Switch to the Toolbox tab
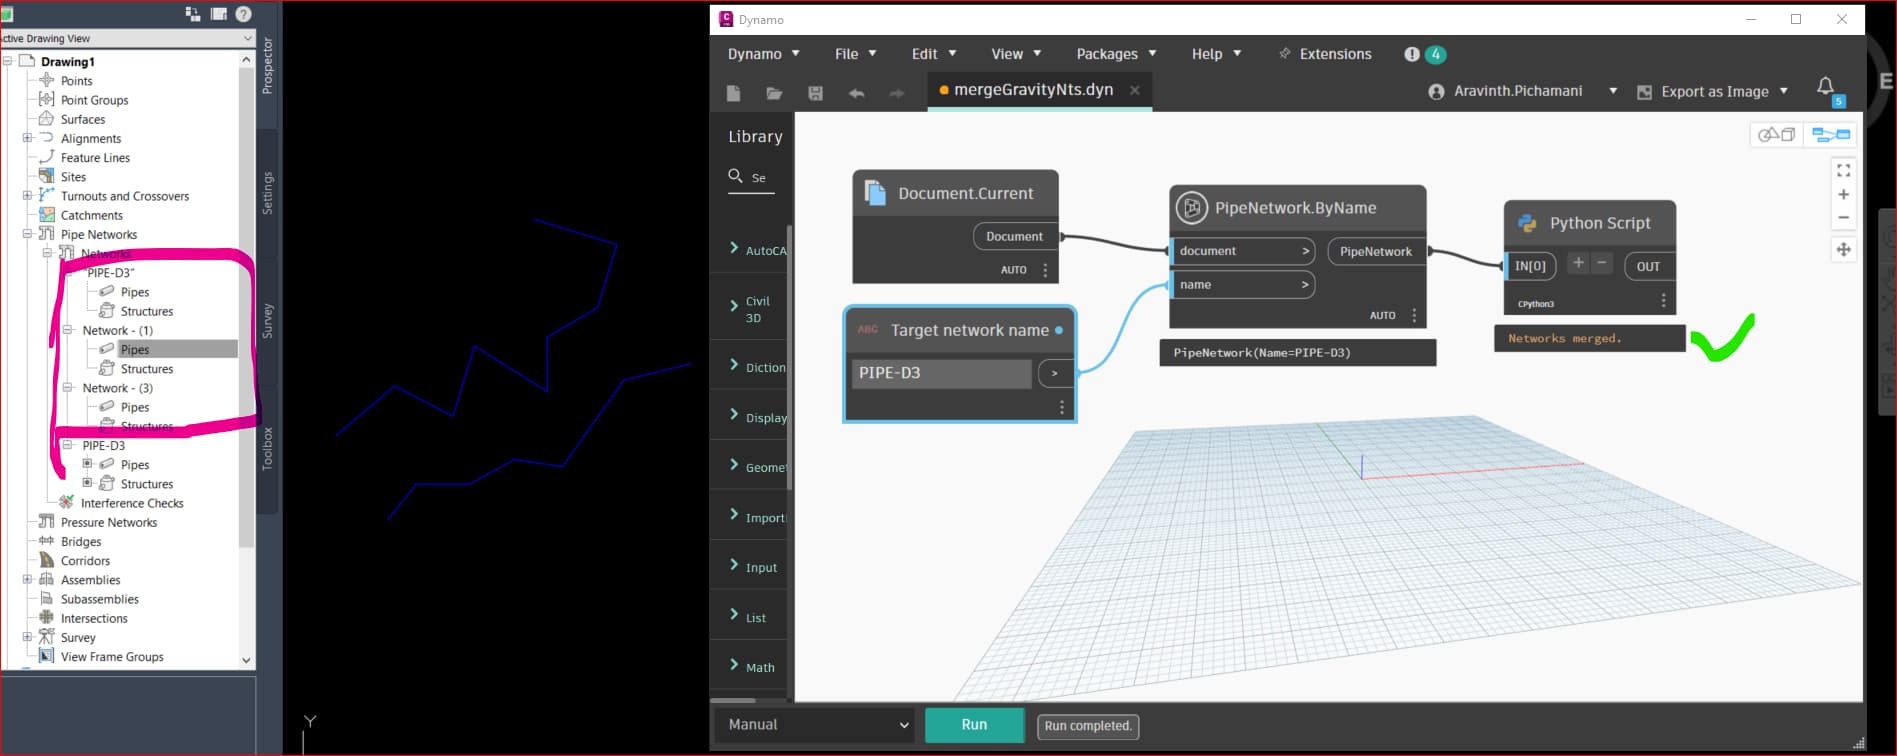The width and height of the screenshot is (1897, 756). pyautogui.click(x=267, y=449)
